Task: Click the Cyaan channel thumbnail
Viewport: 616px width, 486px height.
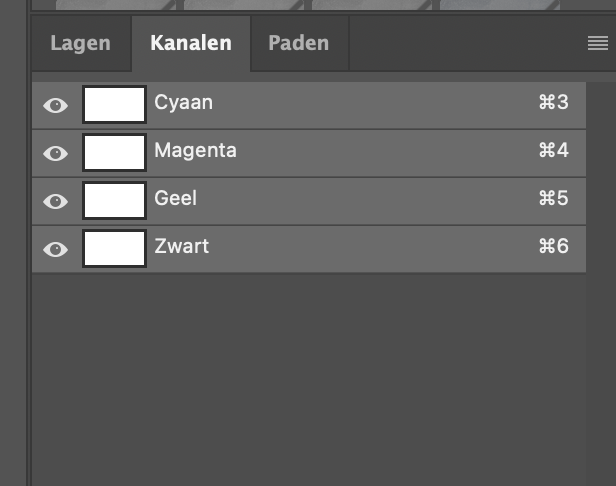Action: pos(114,104)
